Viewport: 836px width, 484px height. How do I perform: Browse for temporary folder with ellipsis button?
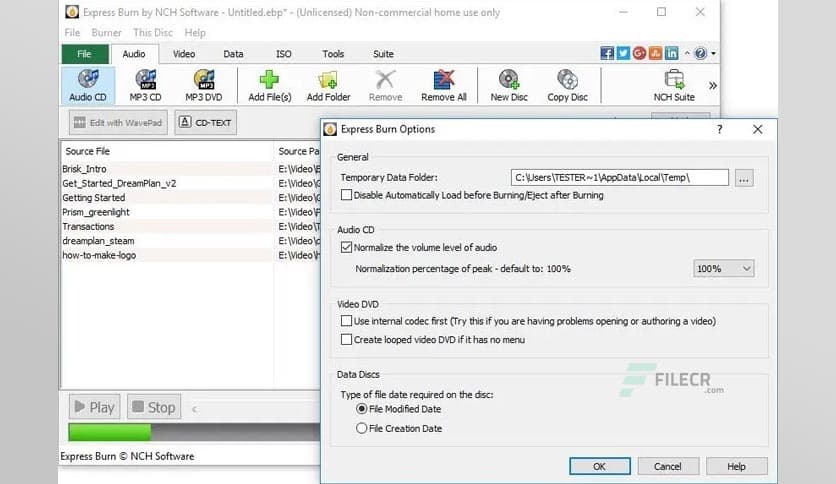pyautogui.click(x=744, y=178)
